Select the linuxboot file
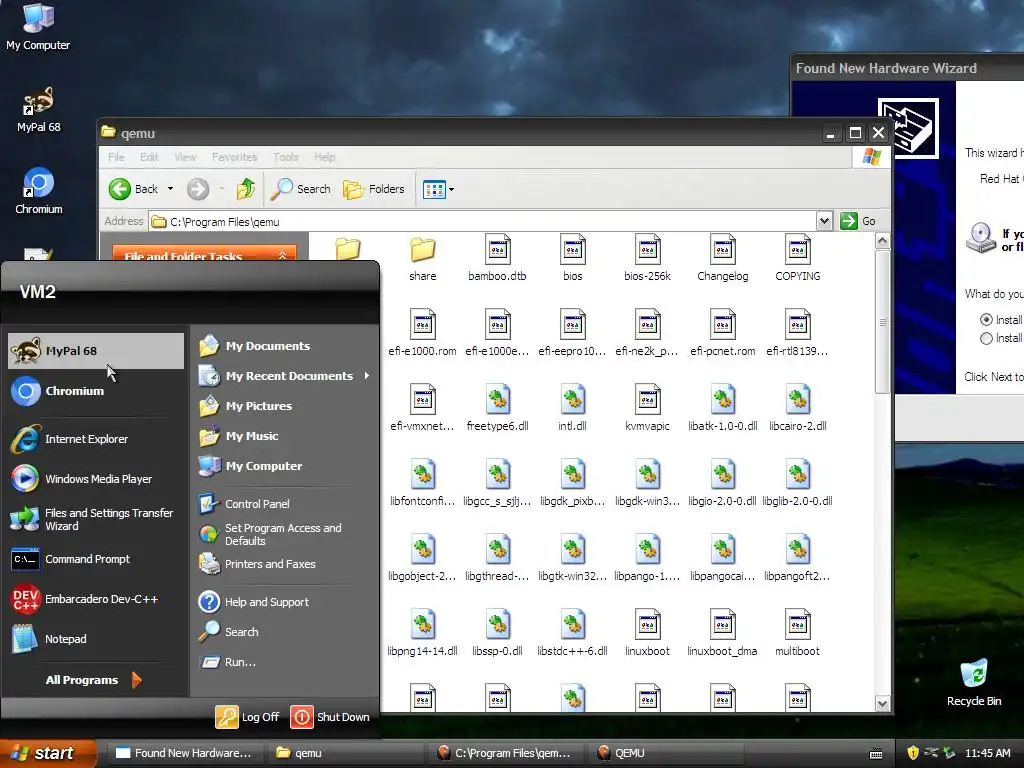Image resolution: width=1024 pixels, height=768 pixels. pos(647,633)
